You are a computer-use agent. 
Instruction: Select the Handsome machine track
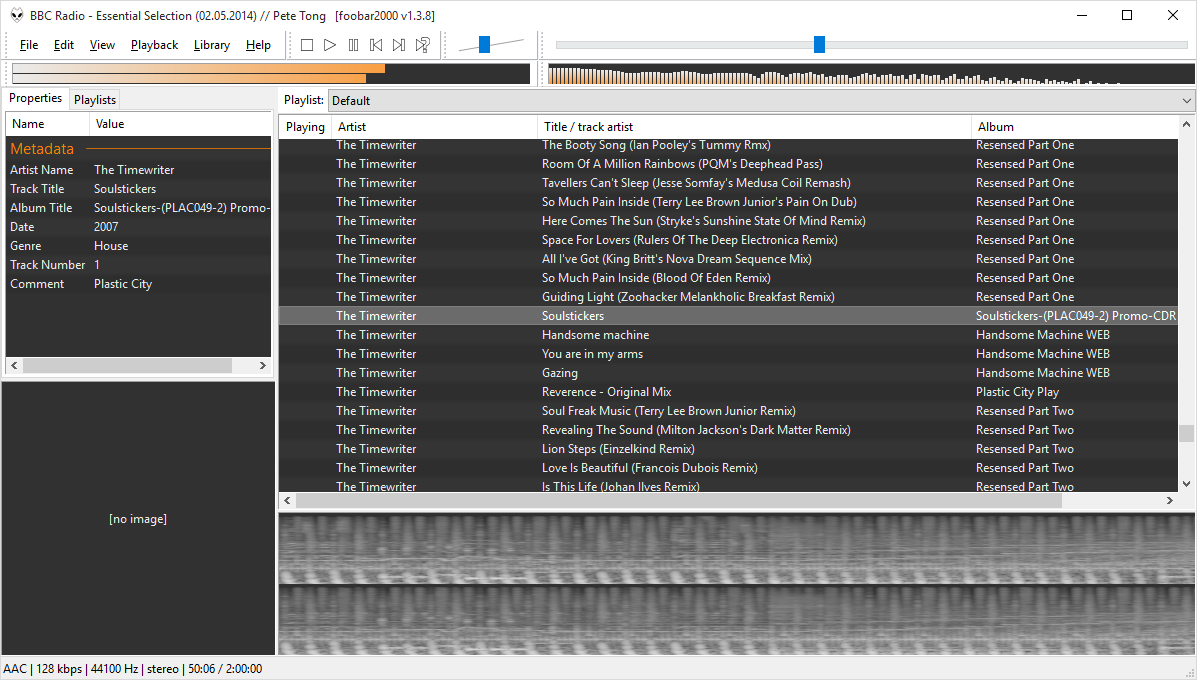[x=728, y=335]
